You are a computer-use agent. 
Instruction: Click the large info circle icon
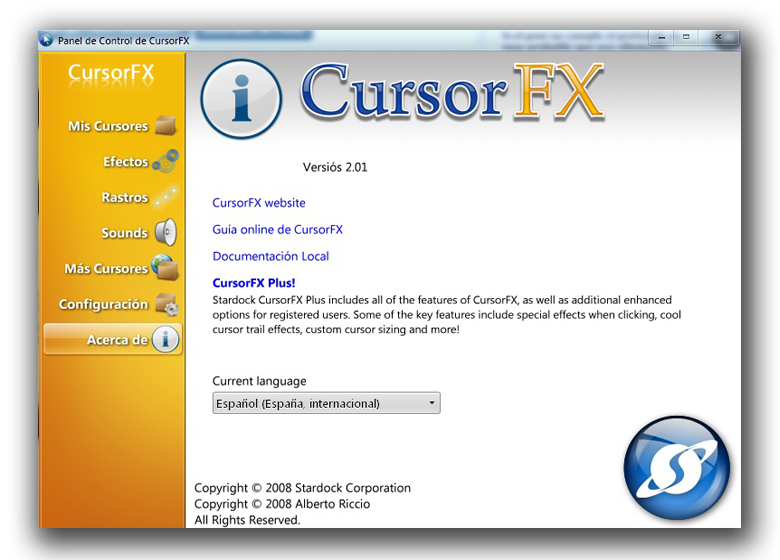point(241,98)
